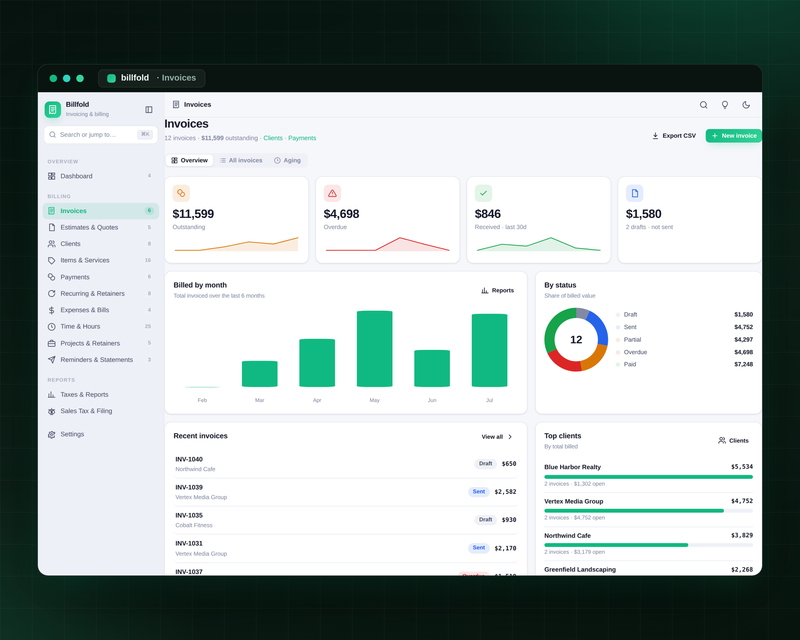The width and height of the screenshot is (800, 640).
Task: Open Items & Services section
Action: point(101,260)
